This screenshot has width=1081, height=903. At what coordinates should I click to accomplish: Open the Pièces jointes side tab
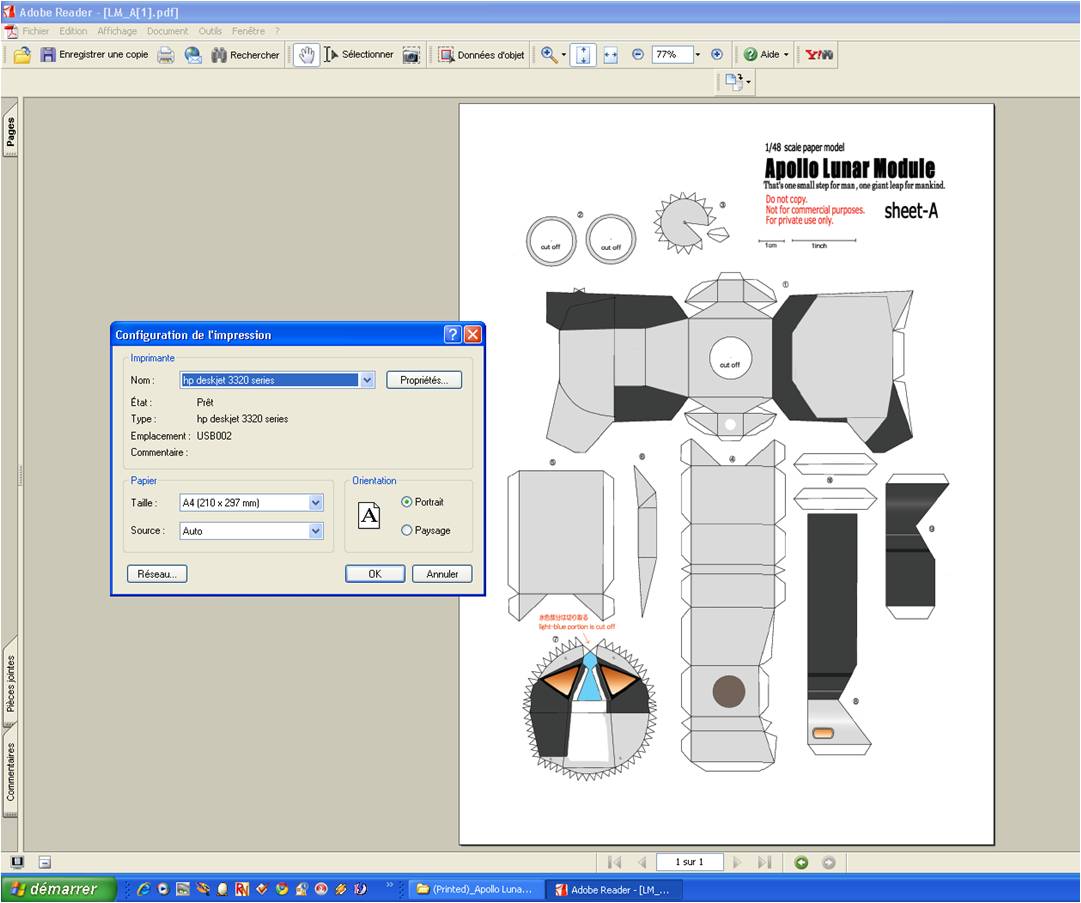point(10,682)
